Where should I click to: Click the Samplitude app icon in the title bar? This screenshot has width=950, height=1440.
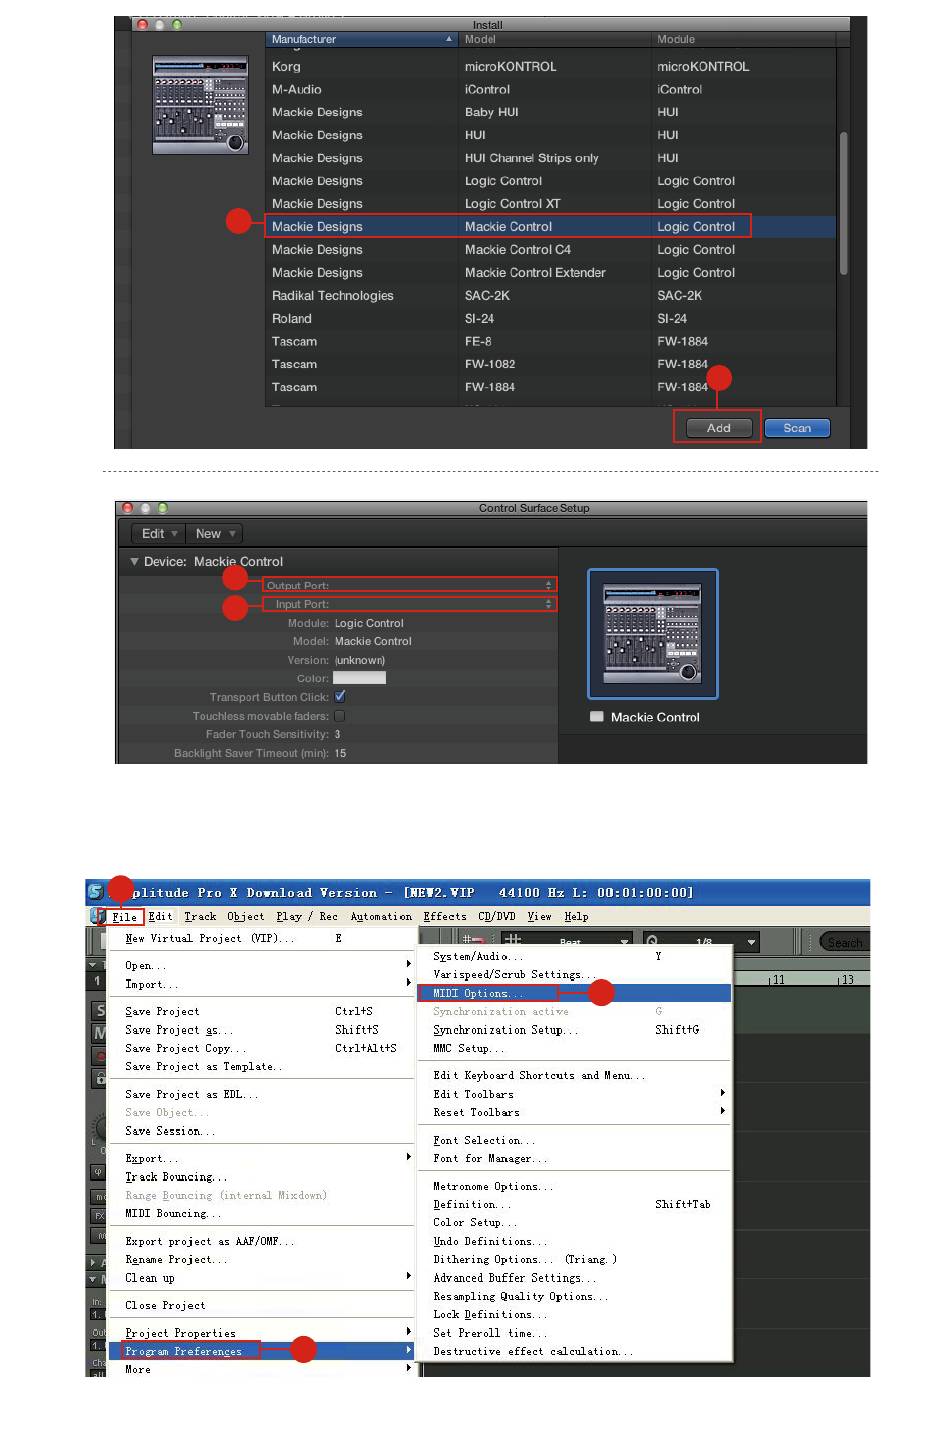(95, 892)
